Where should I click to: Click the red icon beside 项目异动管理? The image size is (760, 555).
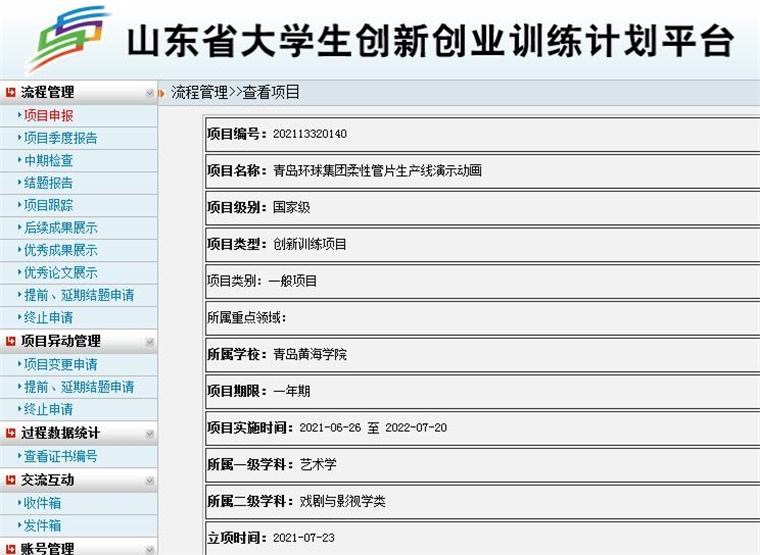(x=11, y=341)
